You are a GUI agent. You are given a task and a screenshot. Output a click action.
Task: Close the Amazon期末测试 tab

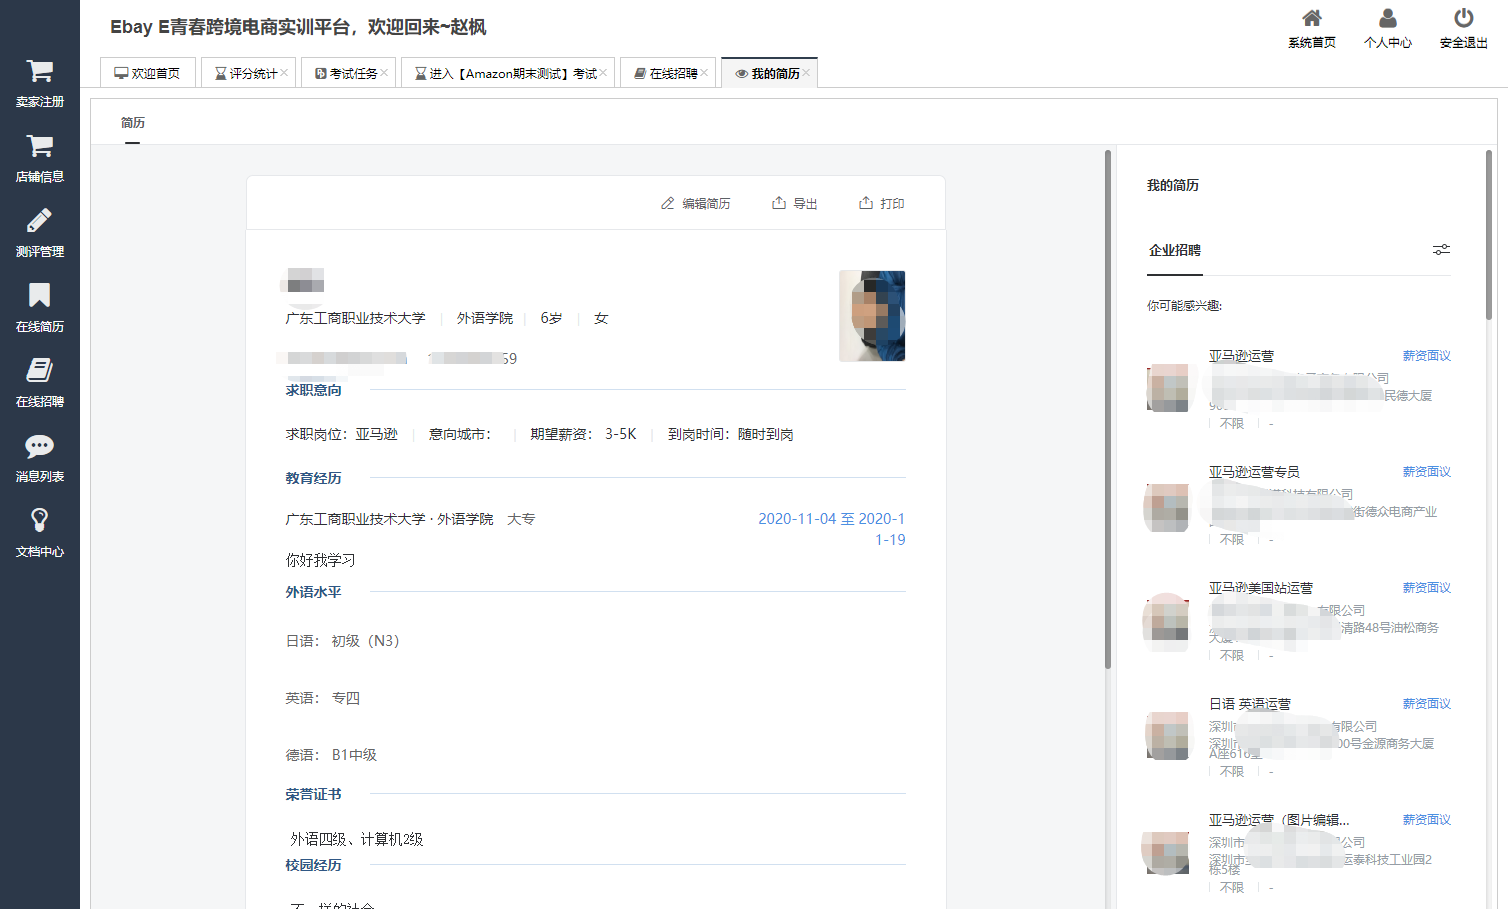[604, 73]
